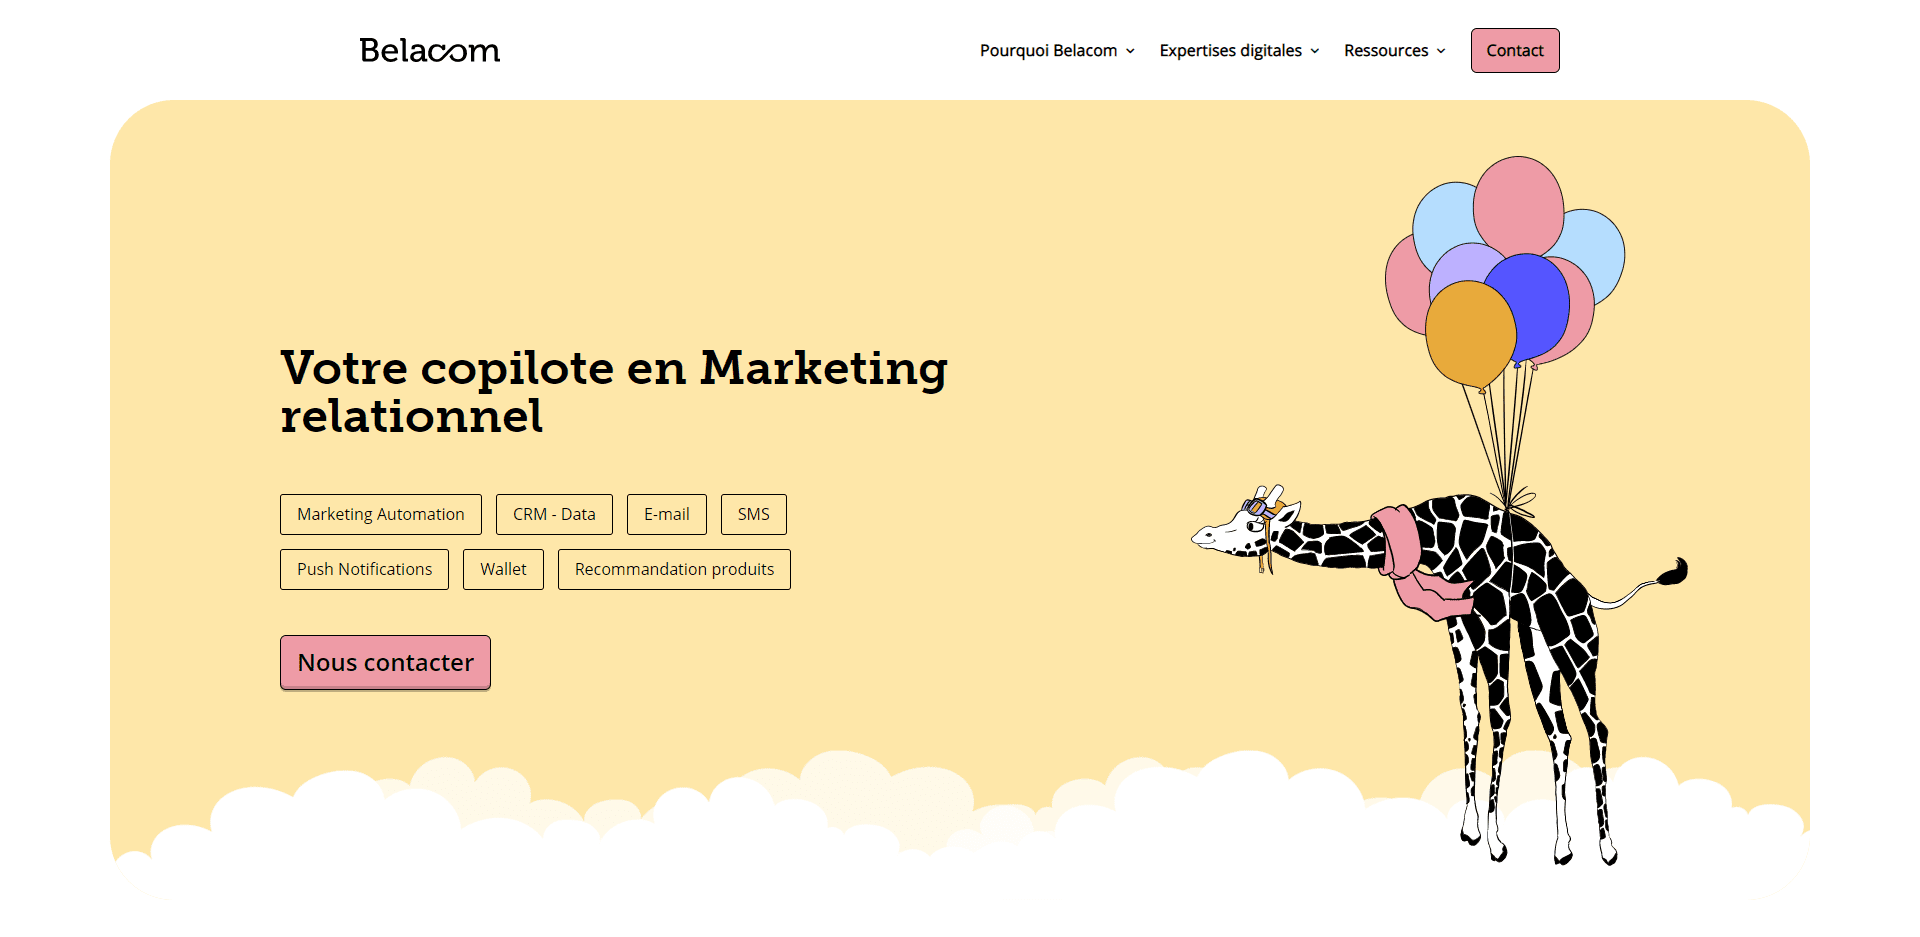Open the Ressources menu item
The image size is (1920, 937).
pyautogui.click(x=1394, y=50)
